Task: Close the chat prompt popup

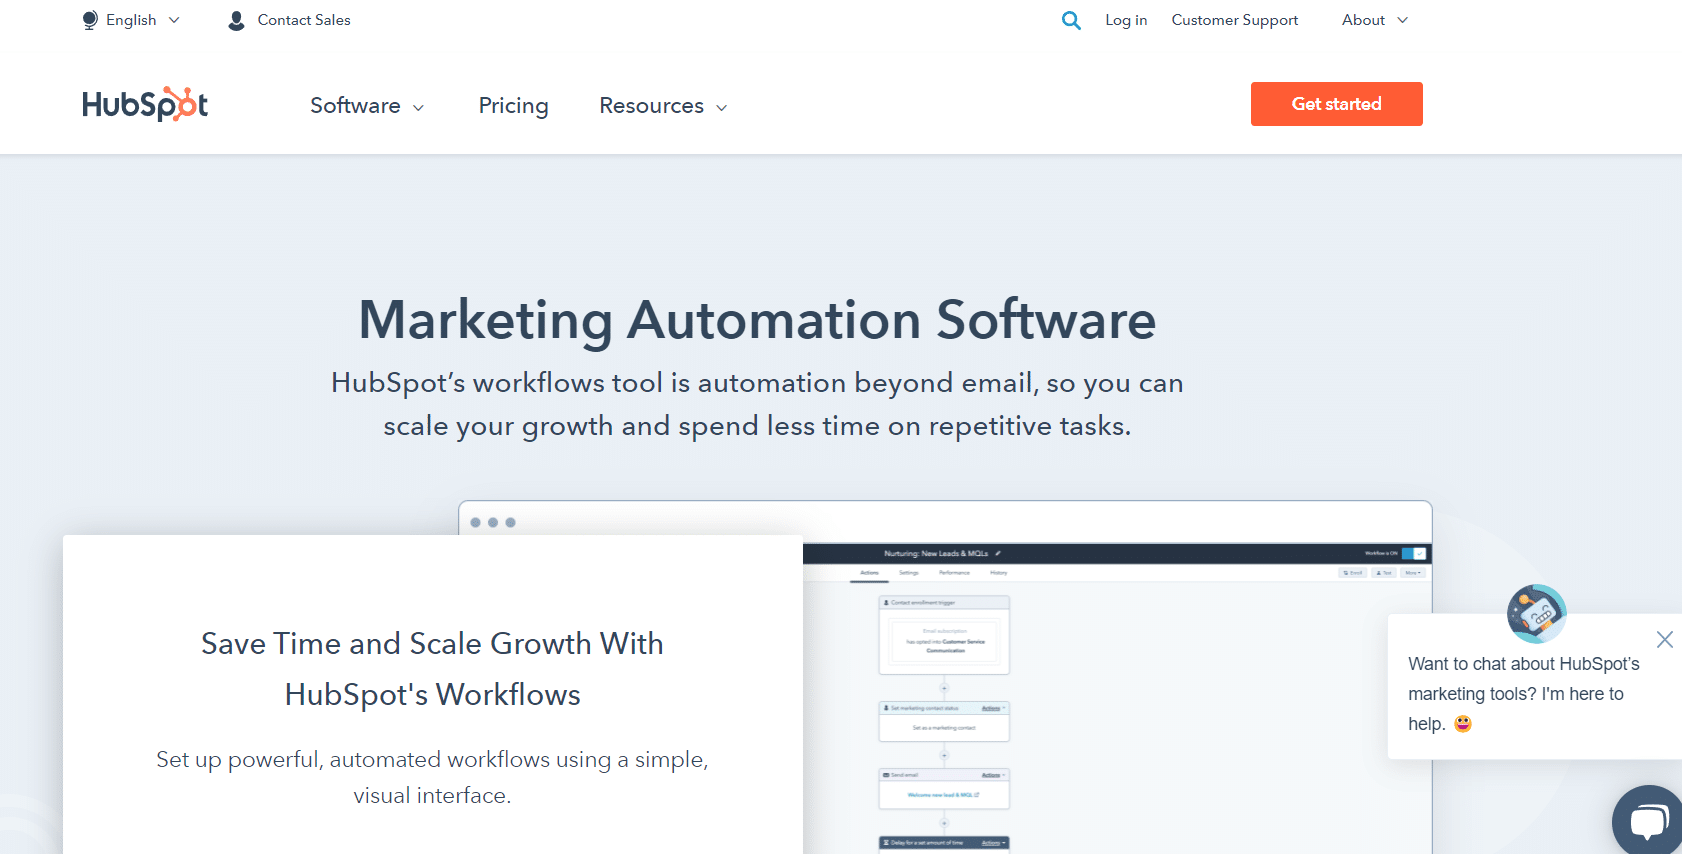Action: (x=1664, y=639)
